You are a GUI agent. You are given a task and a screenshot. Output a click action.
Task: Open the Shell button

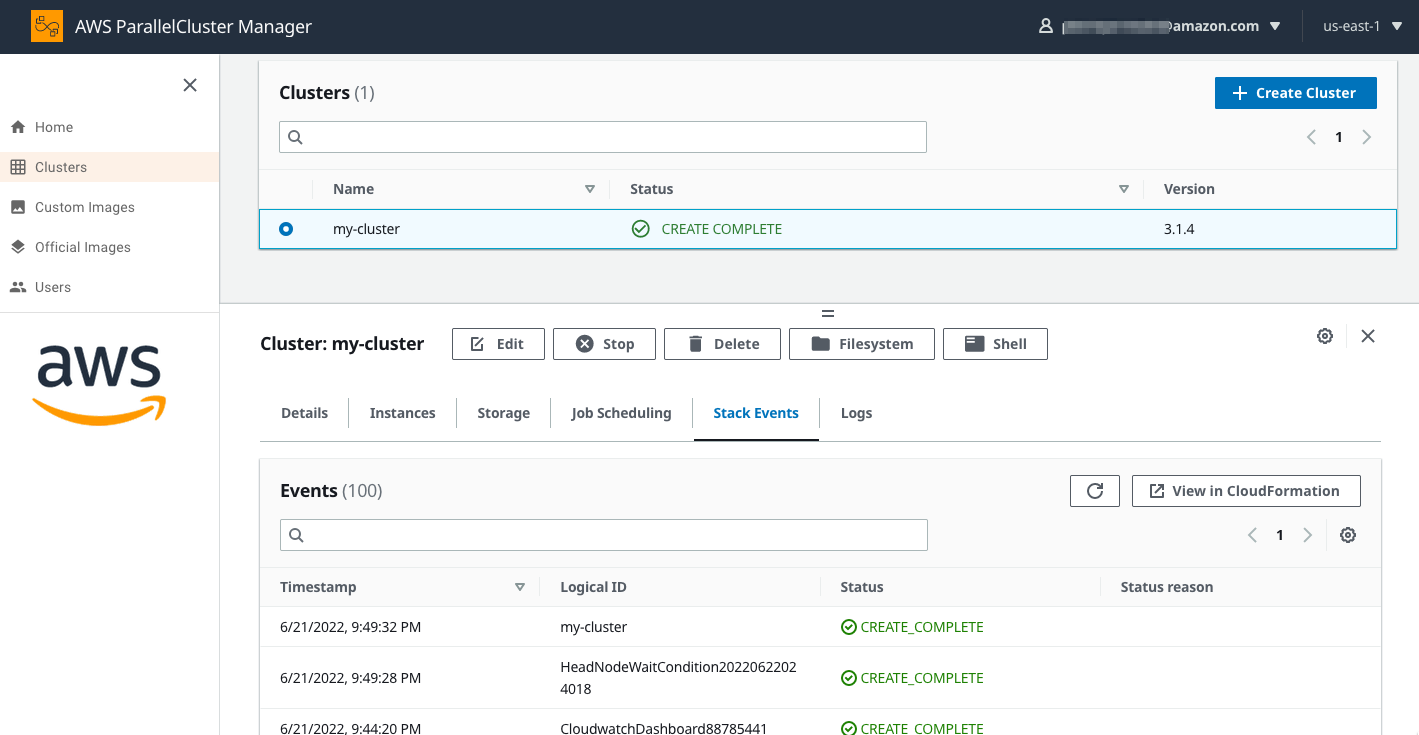(996, 344)
